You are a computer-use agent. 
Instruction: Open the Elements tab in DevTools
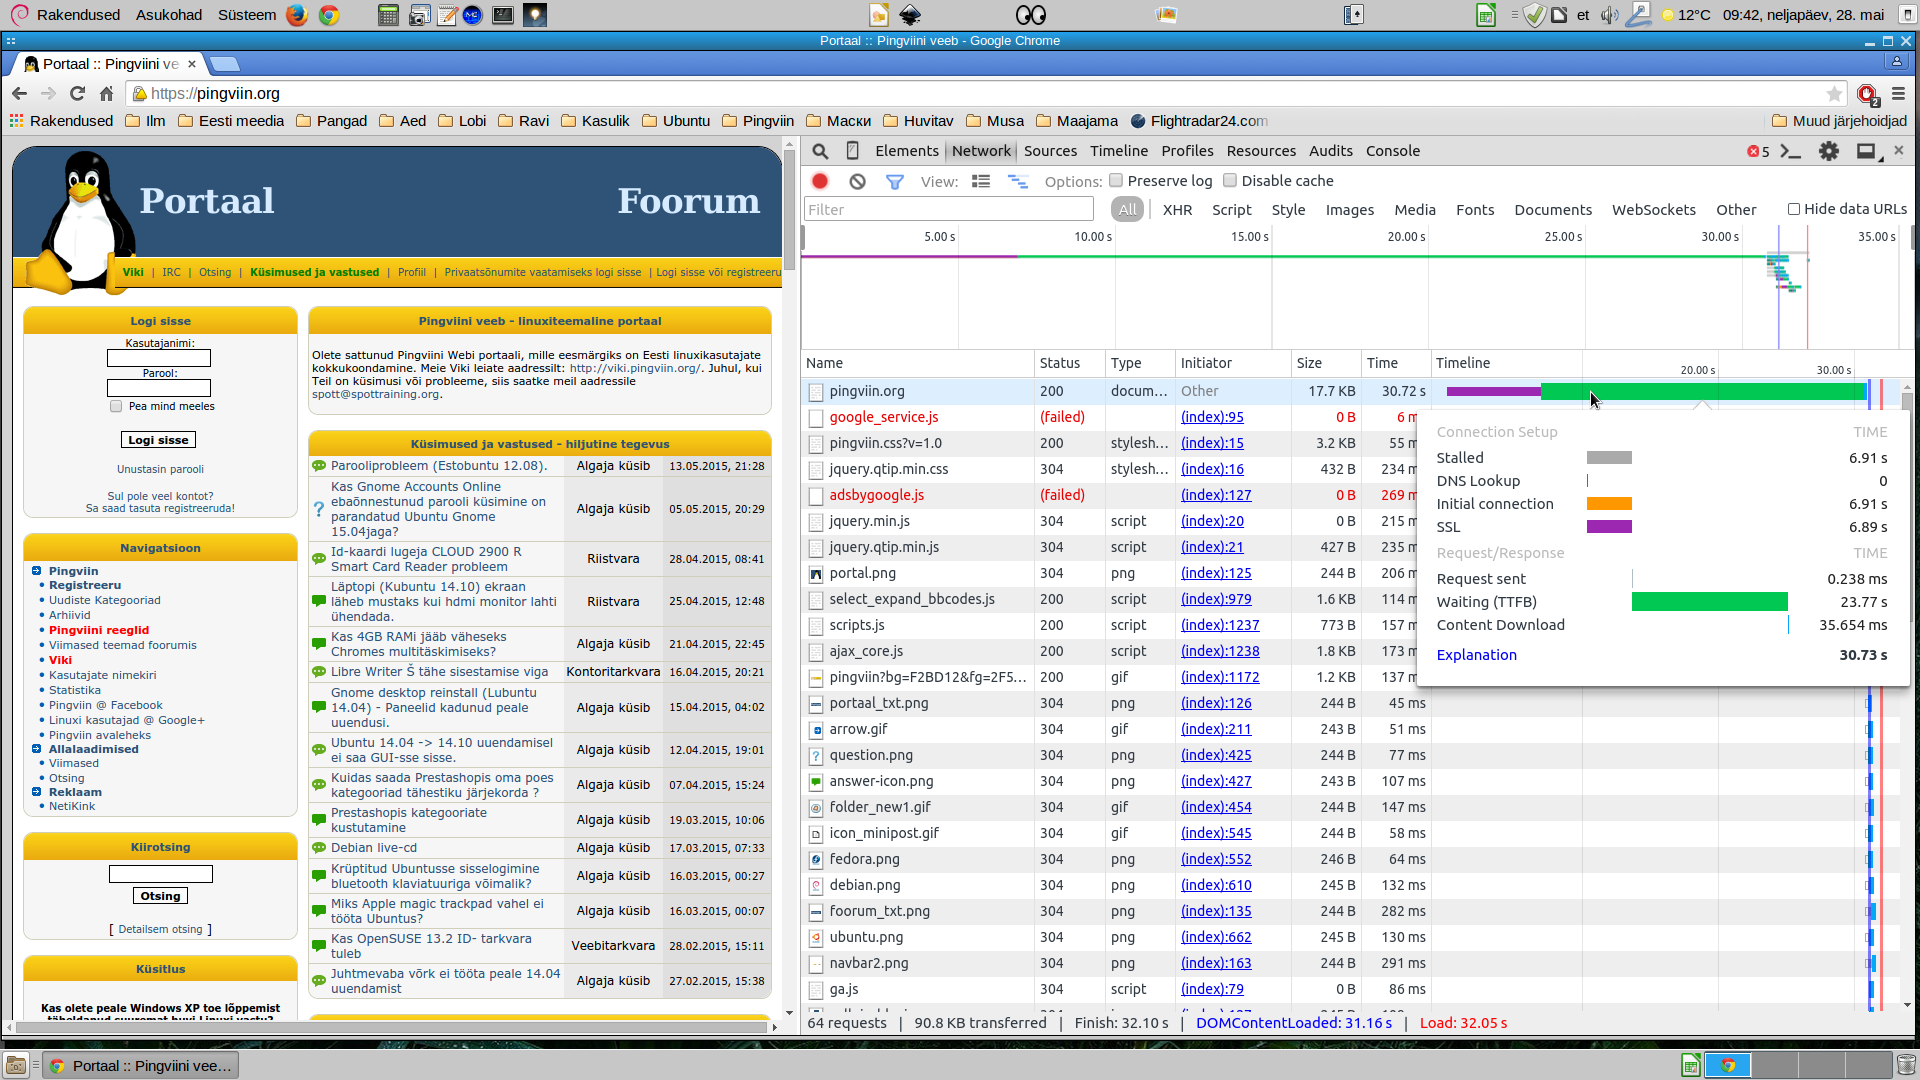tap(906, 151)
